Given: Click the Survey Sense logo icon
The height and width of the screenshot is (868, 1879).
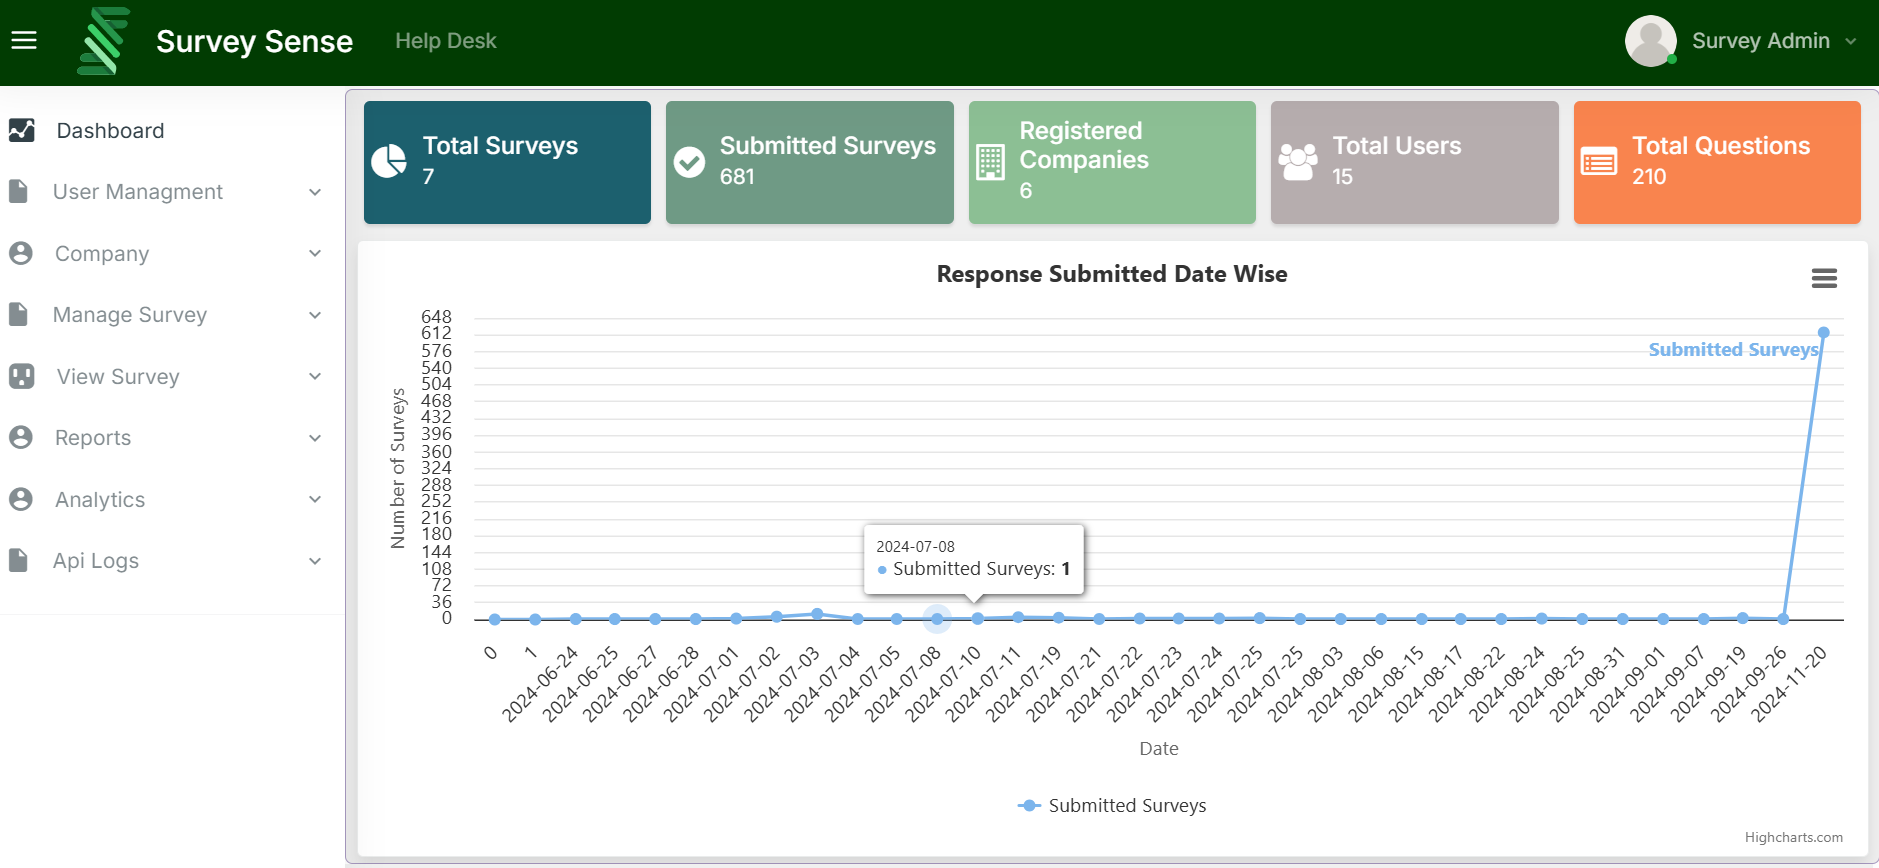Looking at the screenshot, I should [104, 41].
